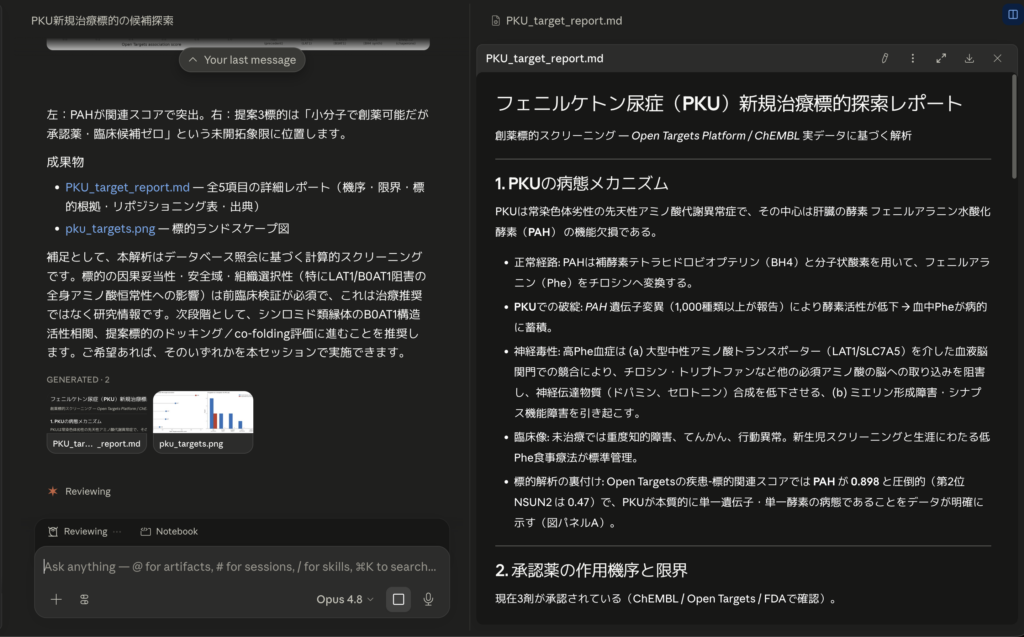The height and width of the screenshot is (637, 1024).
Task: Click the document icon beside top file tab
Action: (x=496, y=21)
